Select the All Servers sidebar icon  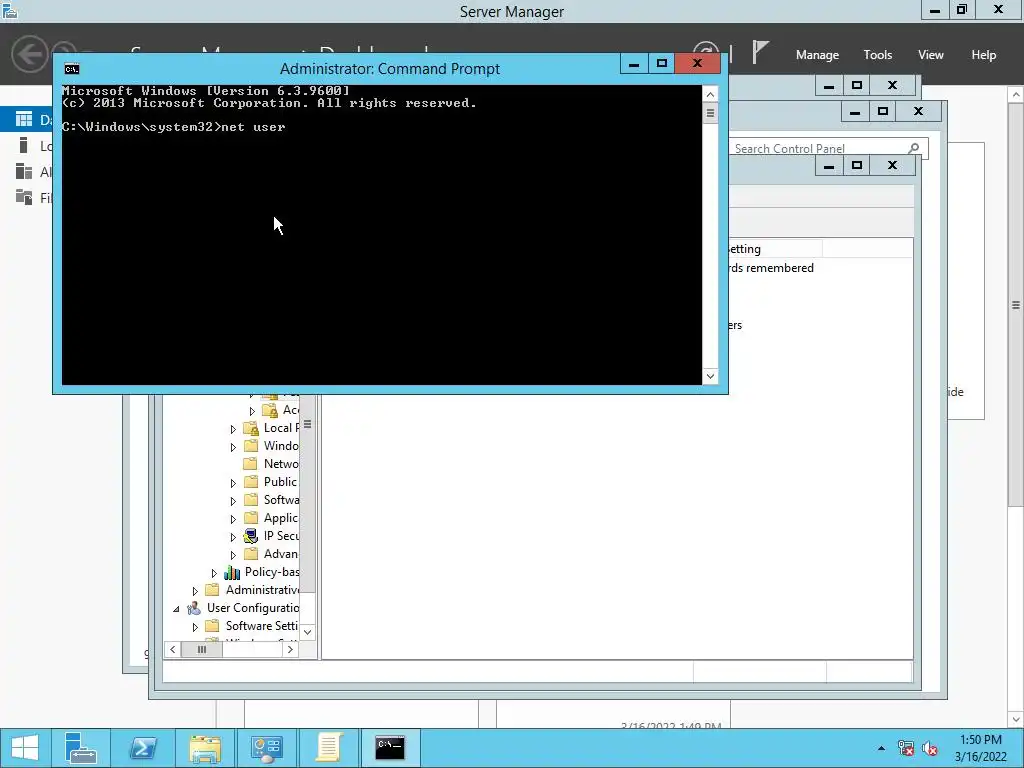(24, 171)
